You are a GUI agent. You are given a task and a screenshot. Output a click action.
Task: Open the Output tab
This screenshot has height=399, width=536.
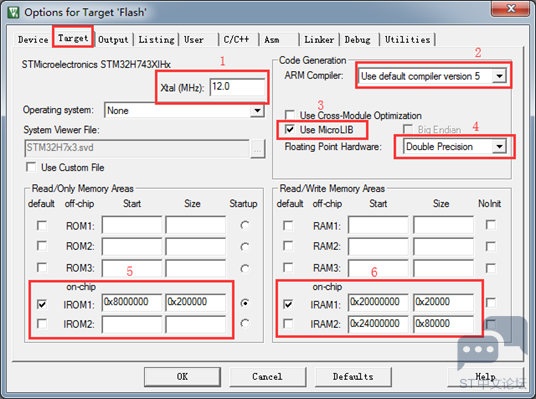coord(113,40)
